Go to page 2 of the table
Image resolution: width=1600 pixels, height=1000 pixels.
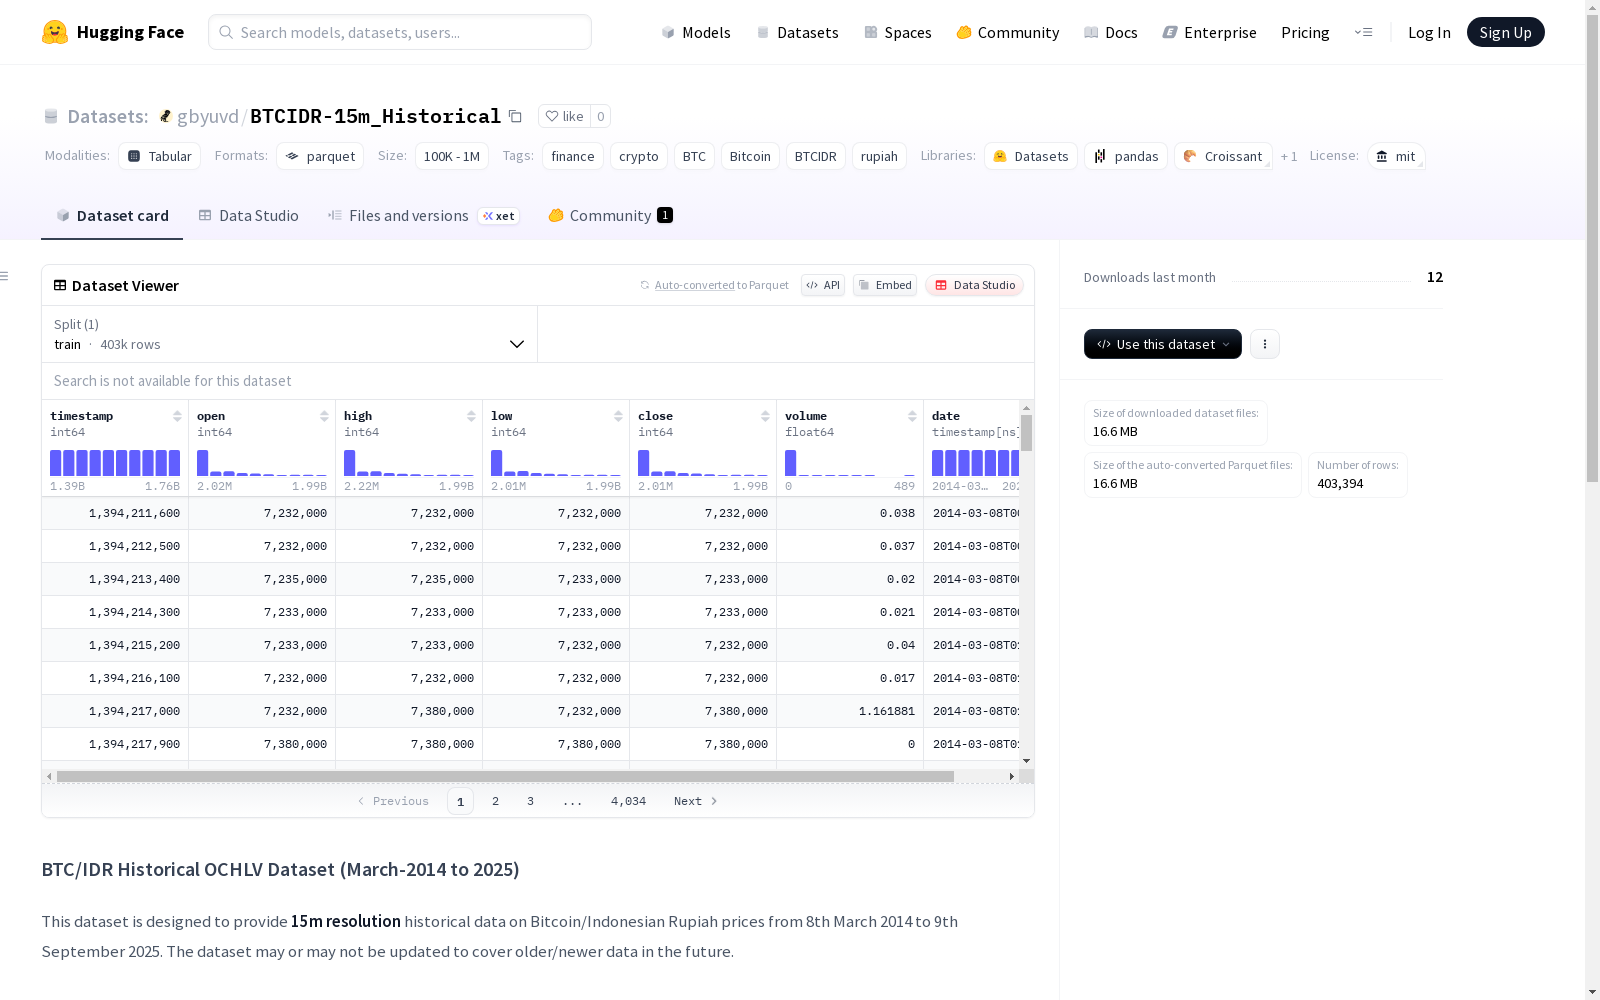tap(495, 801)
